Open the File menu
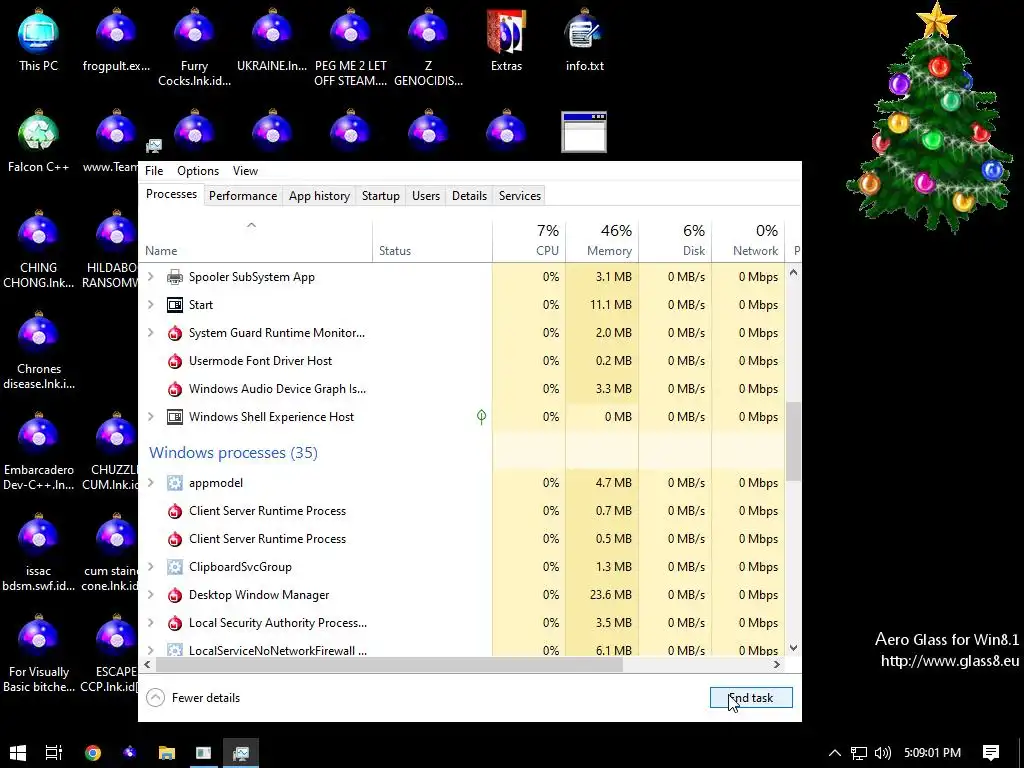1024x768 pixels. [x=154, y=171]
